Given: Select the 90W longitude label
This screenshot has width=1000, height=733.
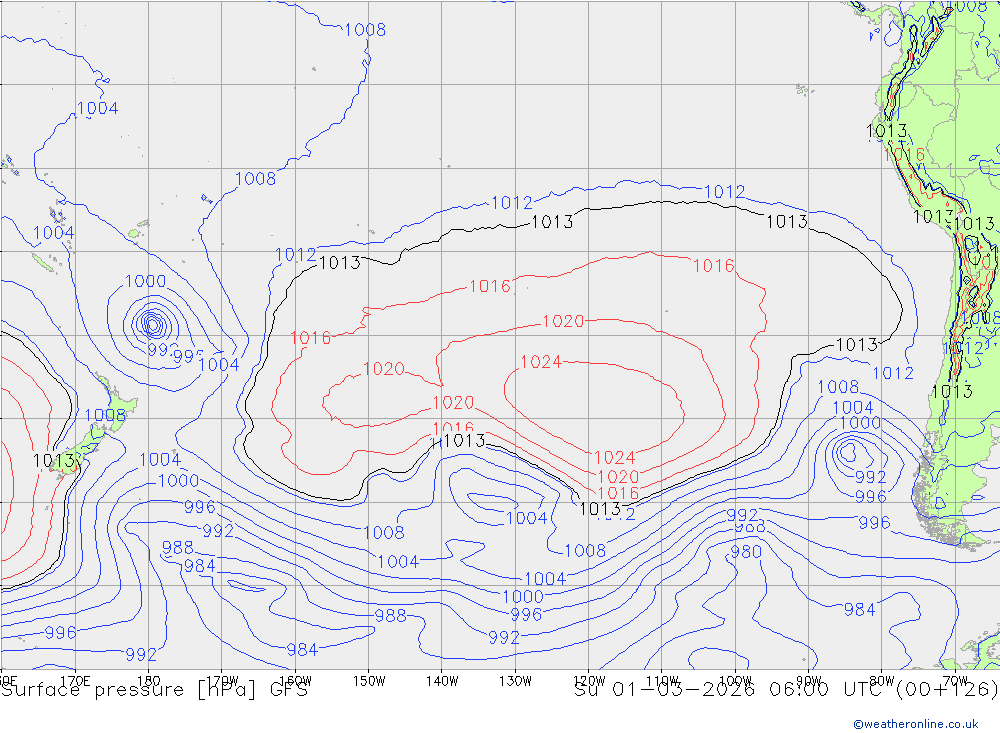Looking at the screenshot, I should tap(809, 681).
